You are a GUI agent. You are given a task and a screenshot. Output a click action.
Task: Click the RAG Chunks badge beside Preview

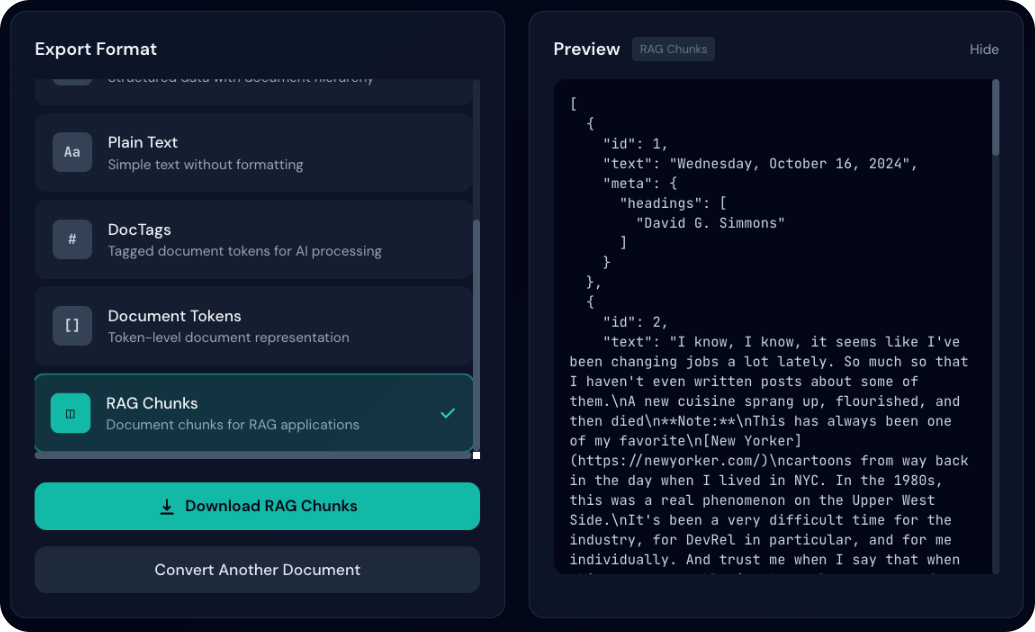pyautogui.click(x=673, y=49)
